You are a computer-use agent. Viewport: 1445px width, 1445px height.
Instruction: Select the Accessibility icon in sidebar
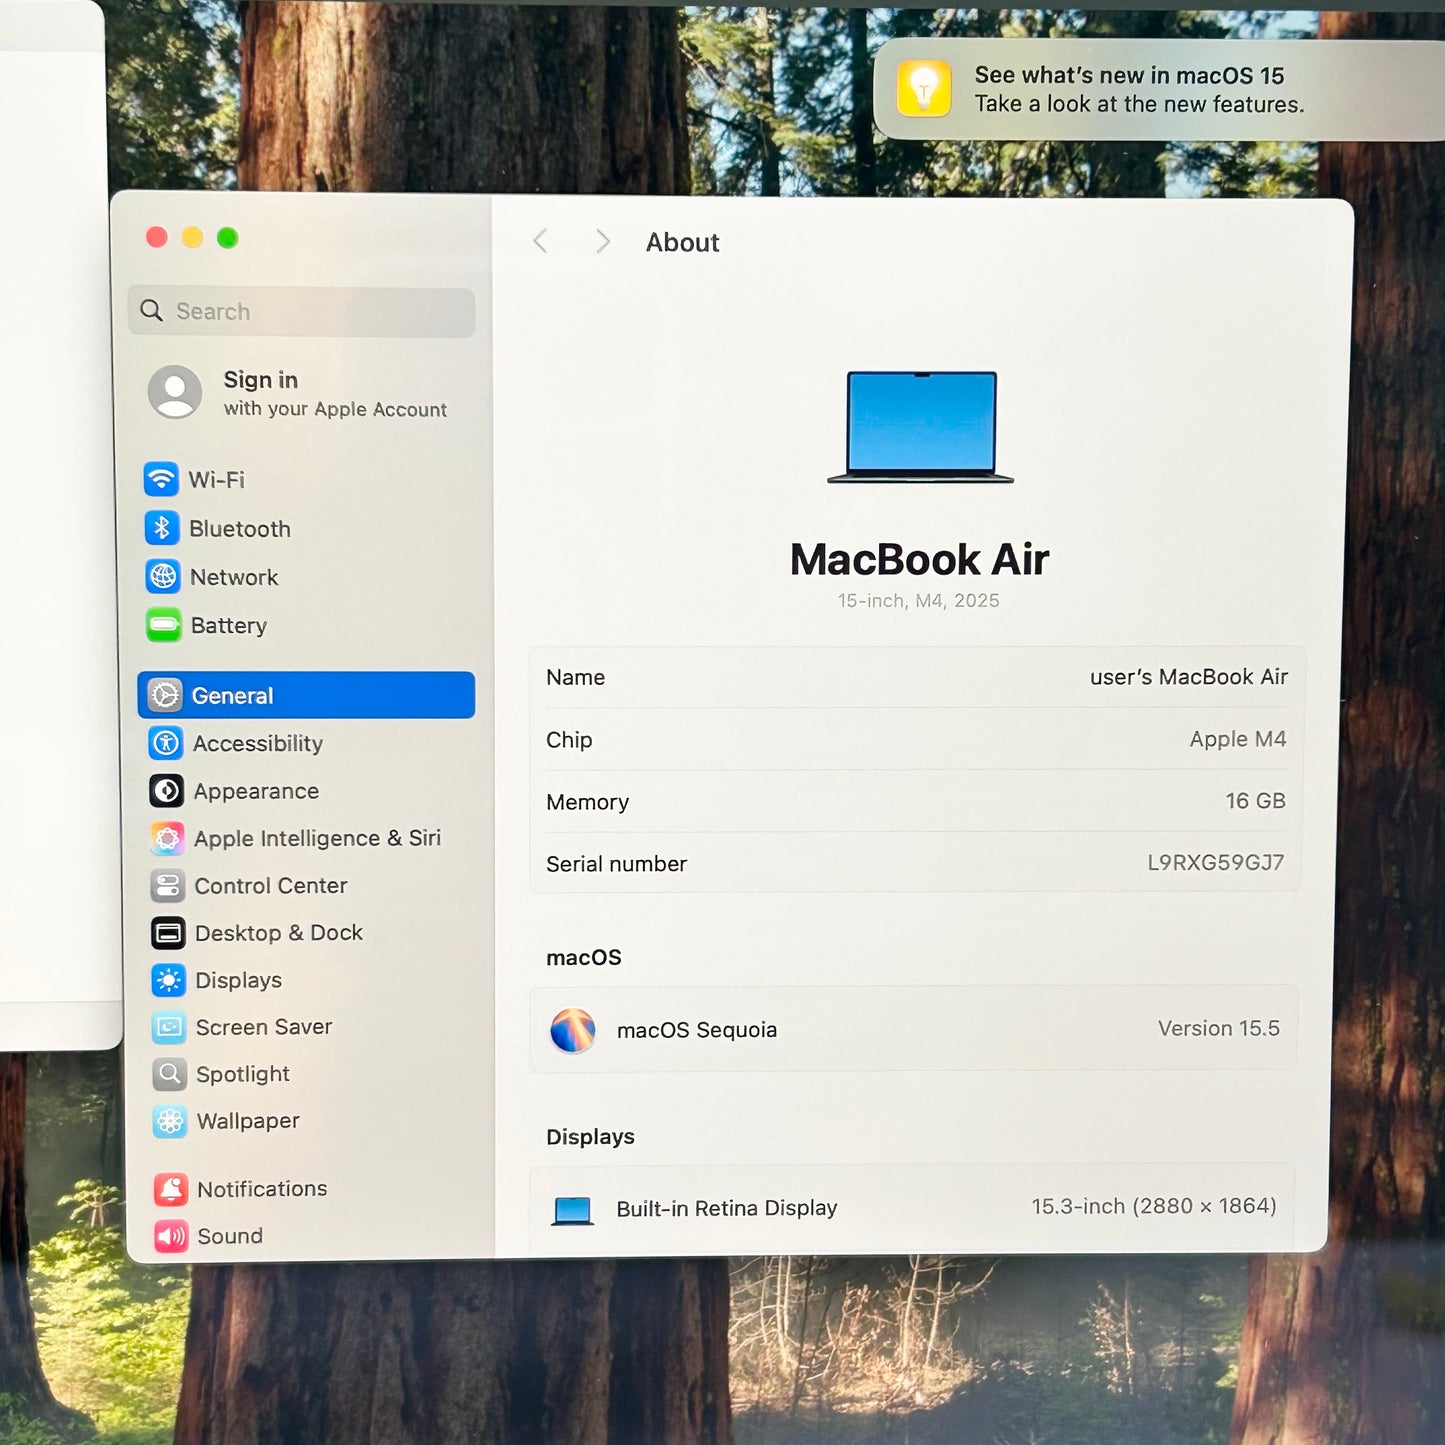point(168,743)
